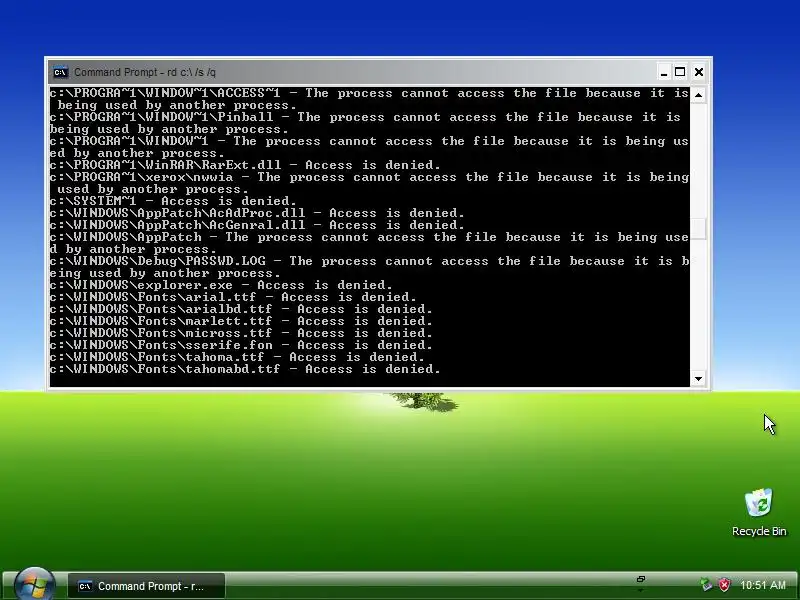Click the Fonts\arial.ttf line
Viewport: 800px width, 600px height.
(233, 297)
